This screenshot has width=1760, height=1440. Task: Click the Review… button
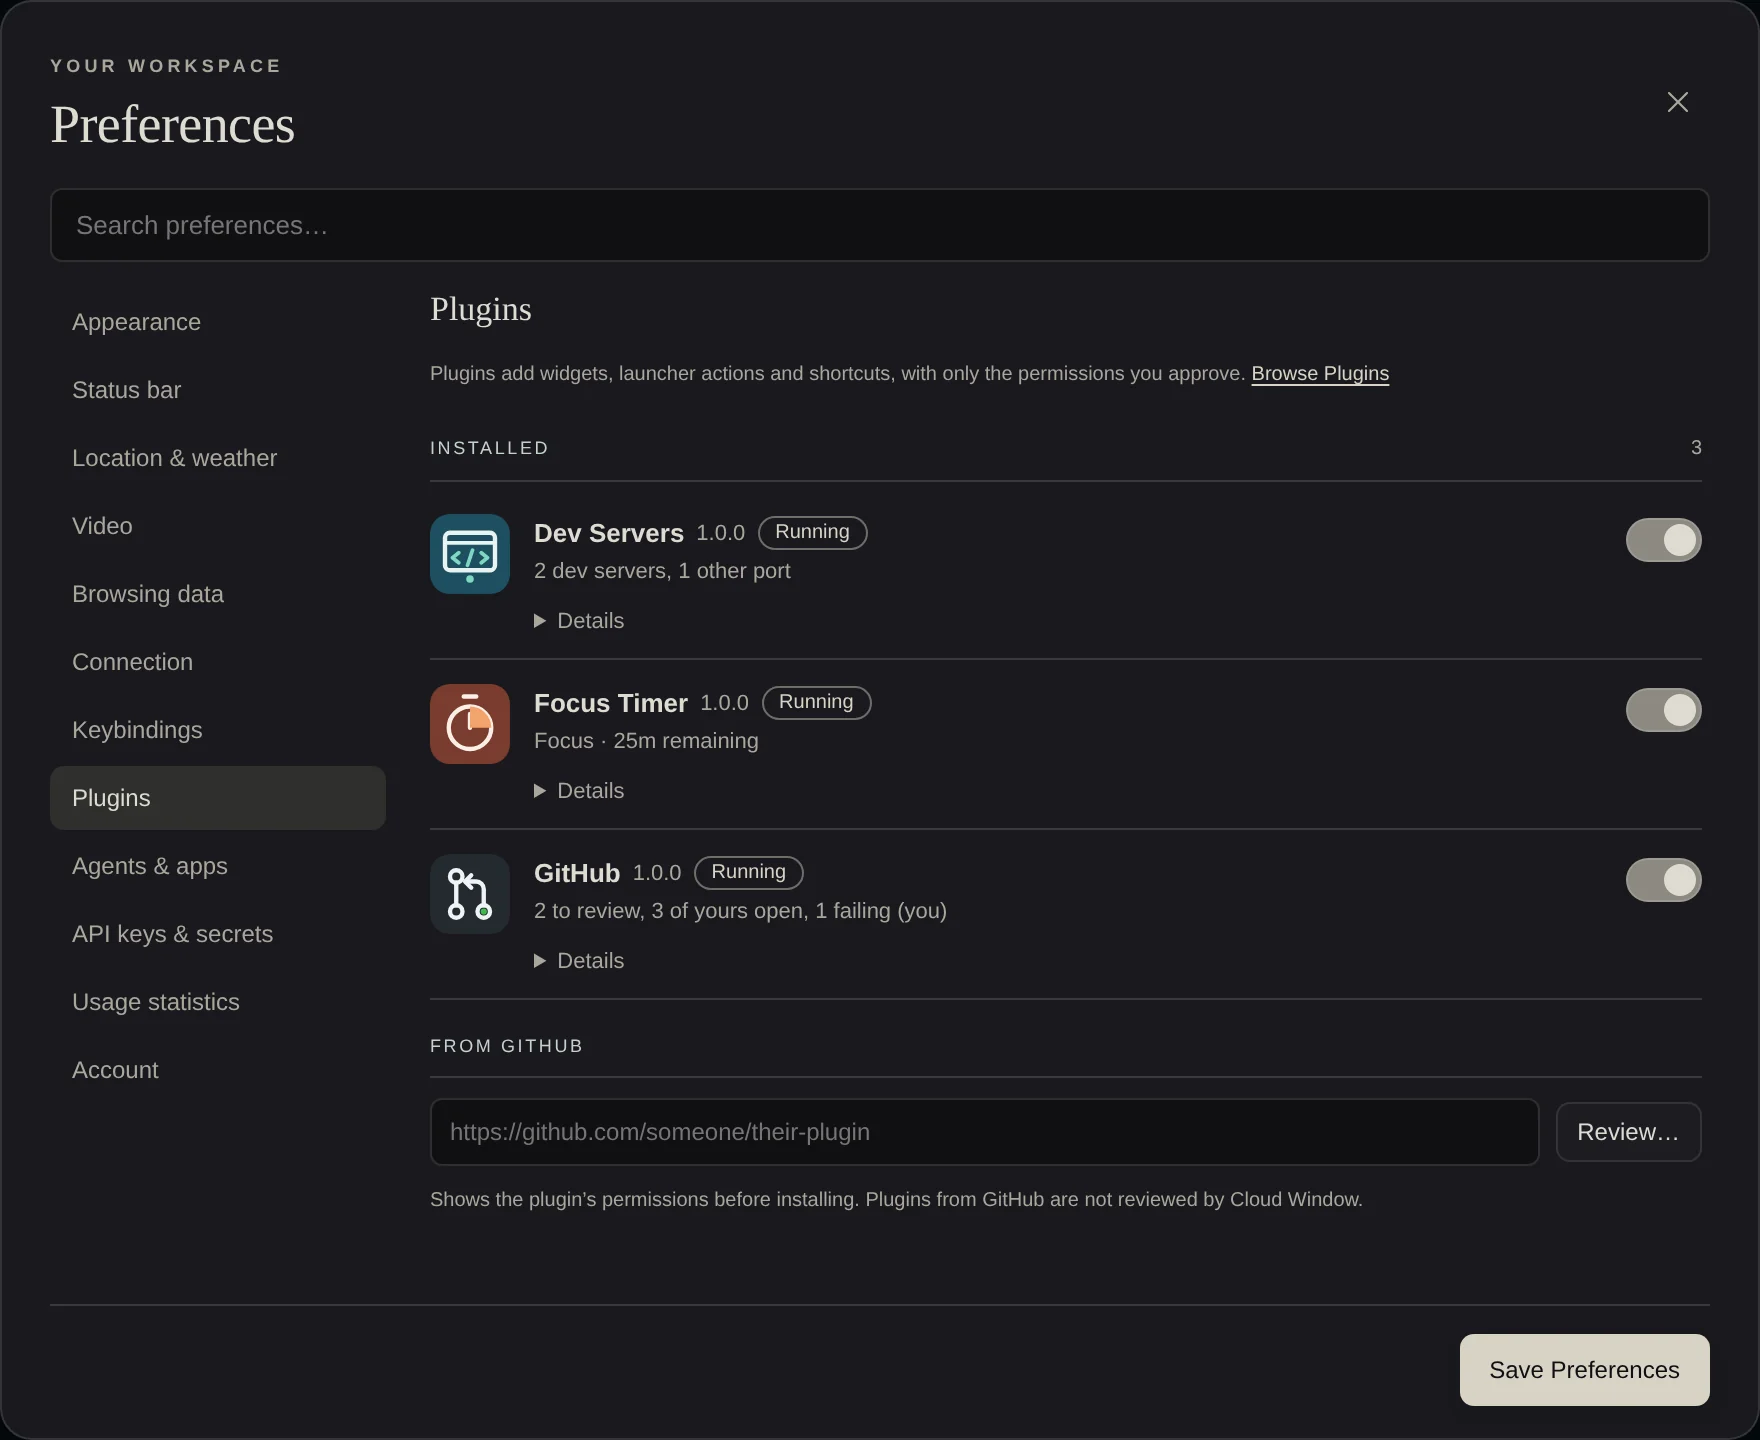point(1628,1132)
